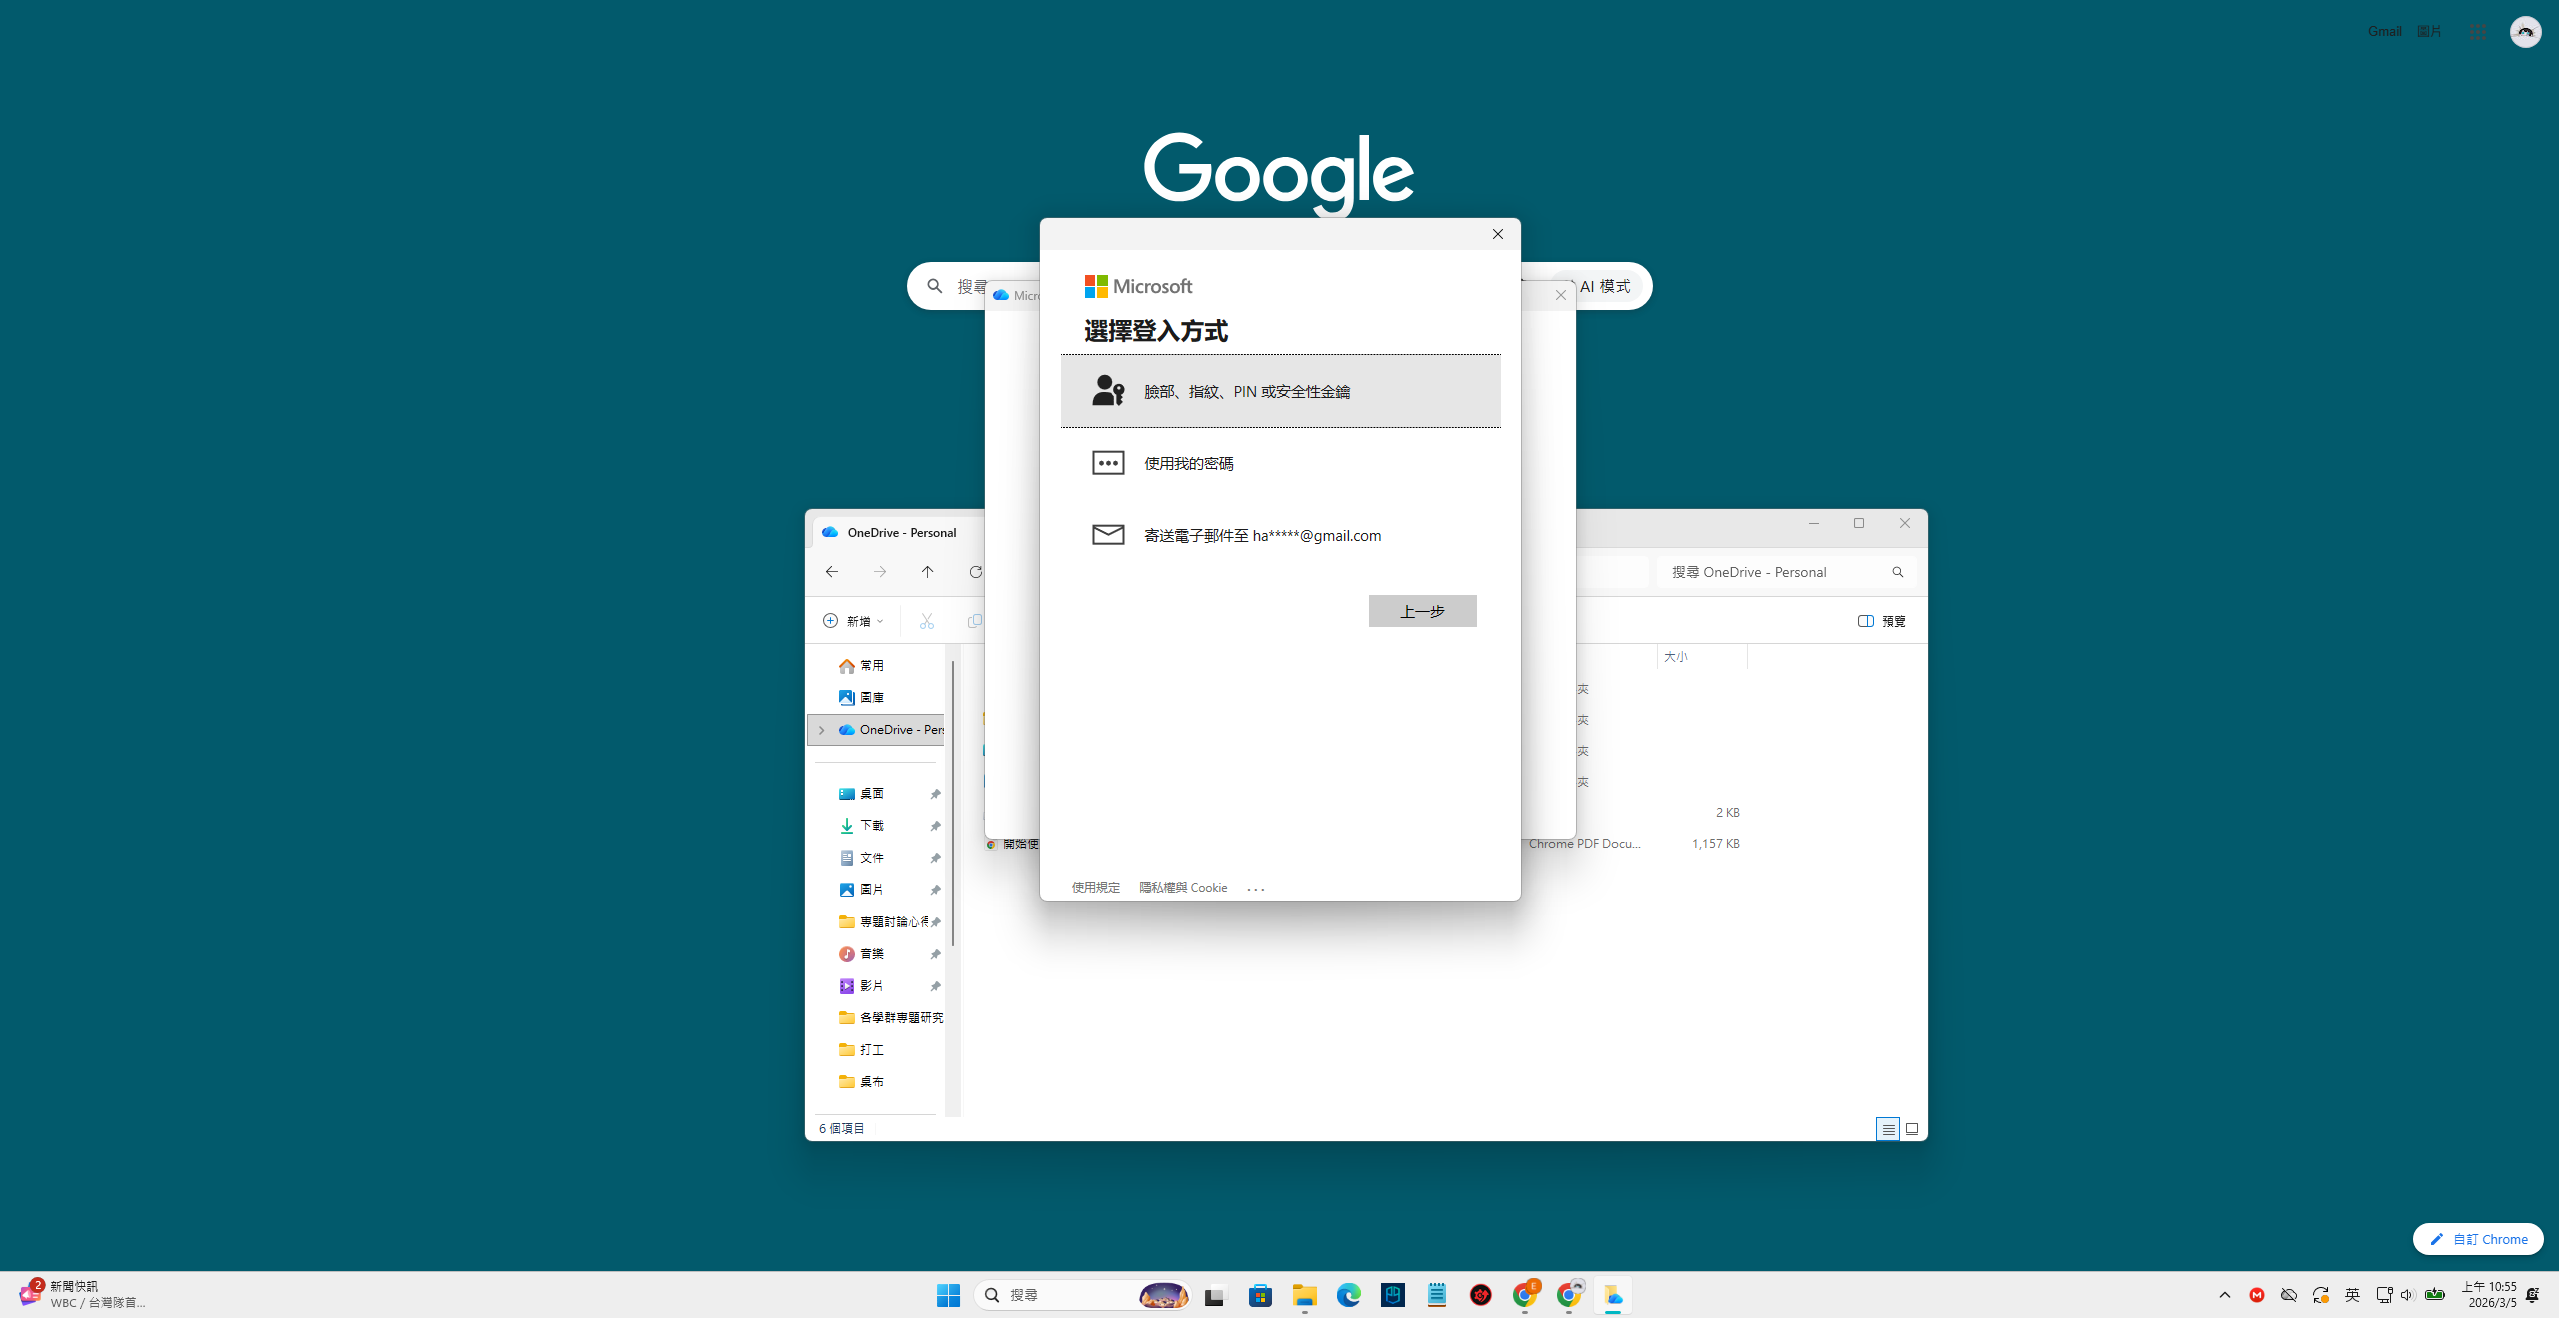Sort by the 大小 column header
Viewport: 2559px width, 1318px height.
[1700, 657]
